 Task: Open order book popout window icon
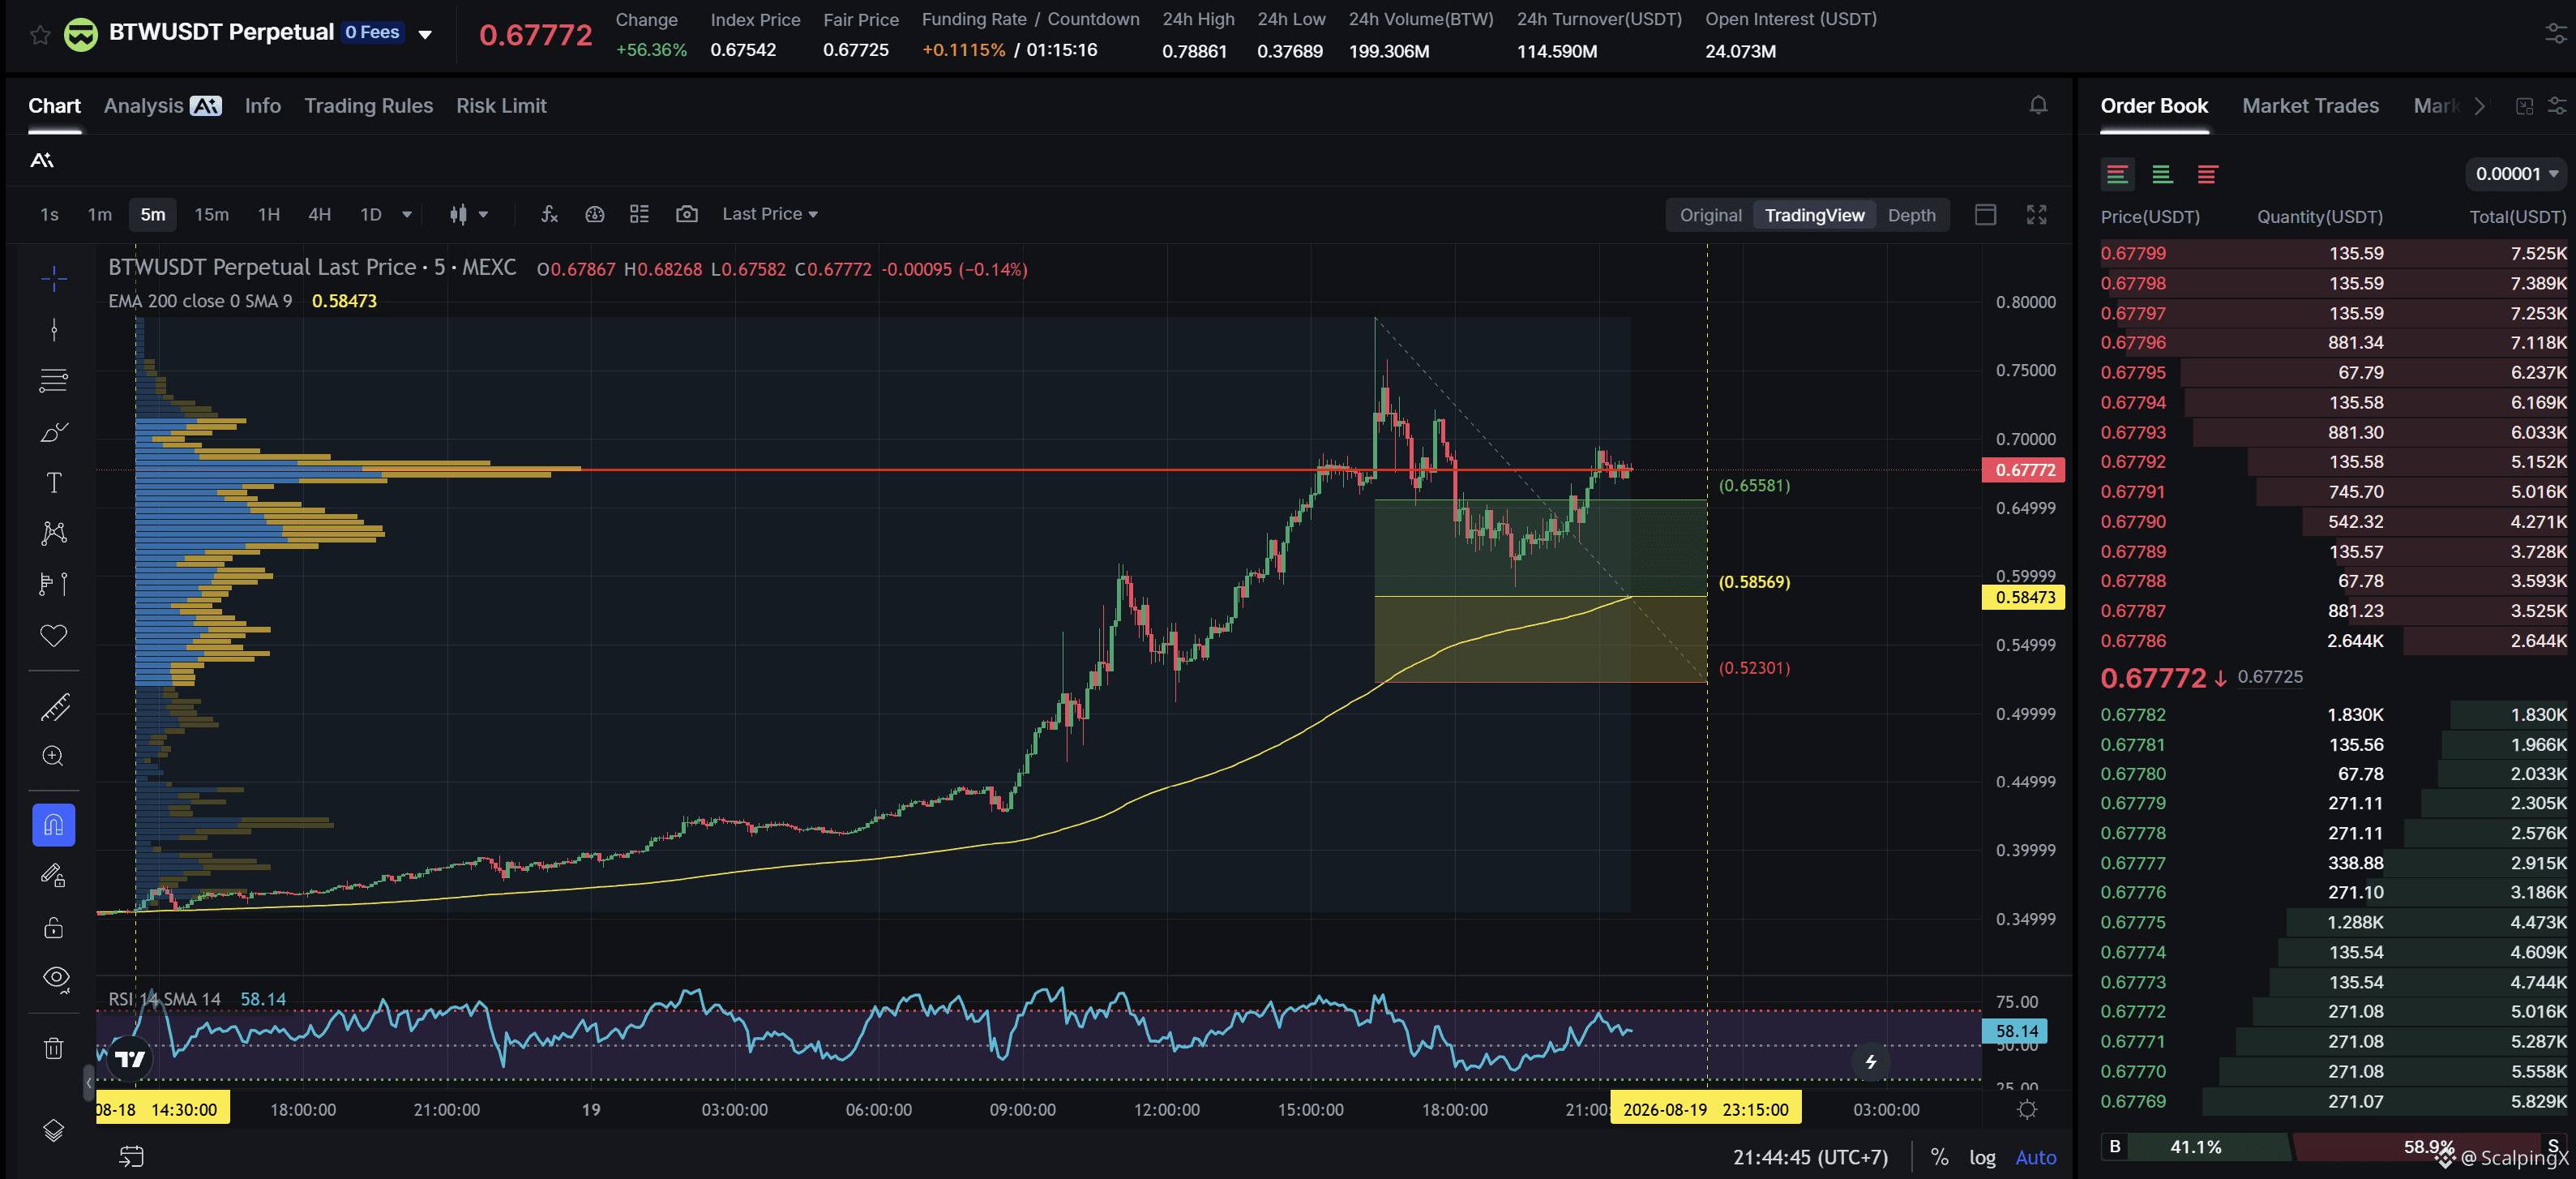coord(2524,106)
